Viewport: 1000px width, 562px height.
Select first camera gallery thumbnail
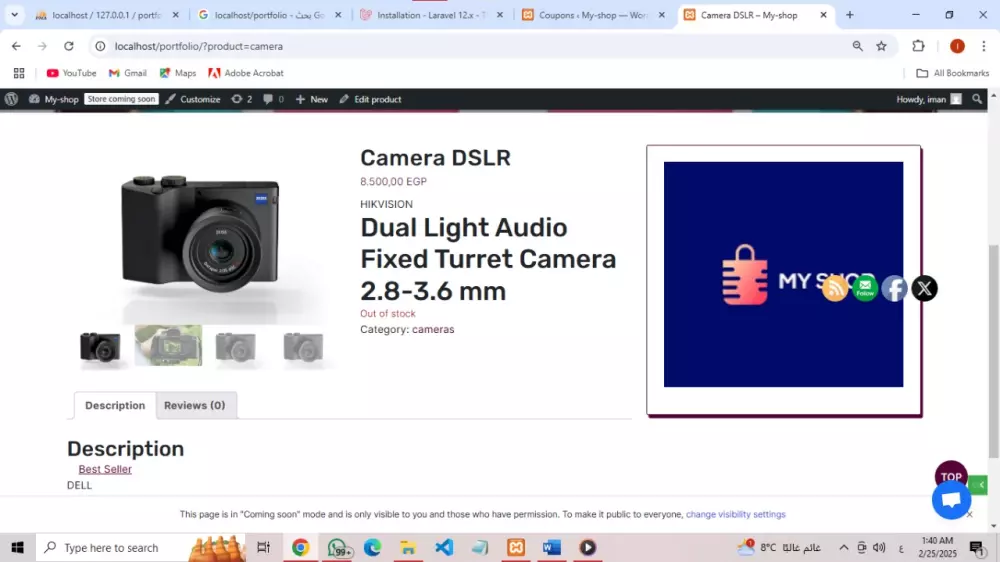pos(100,347)
